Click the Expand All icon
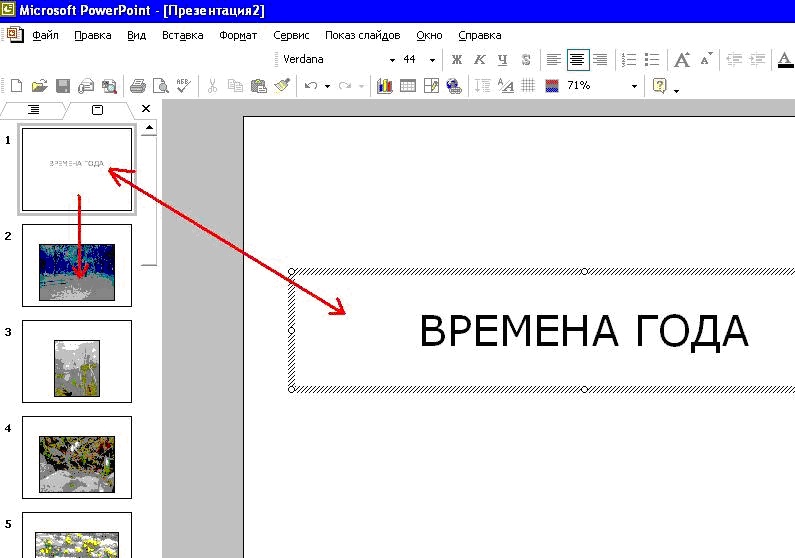The width and height of the screenshot is (795, 558). (482, 86)
